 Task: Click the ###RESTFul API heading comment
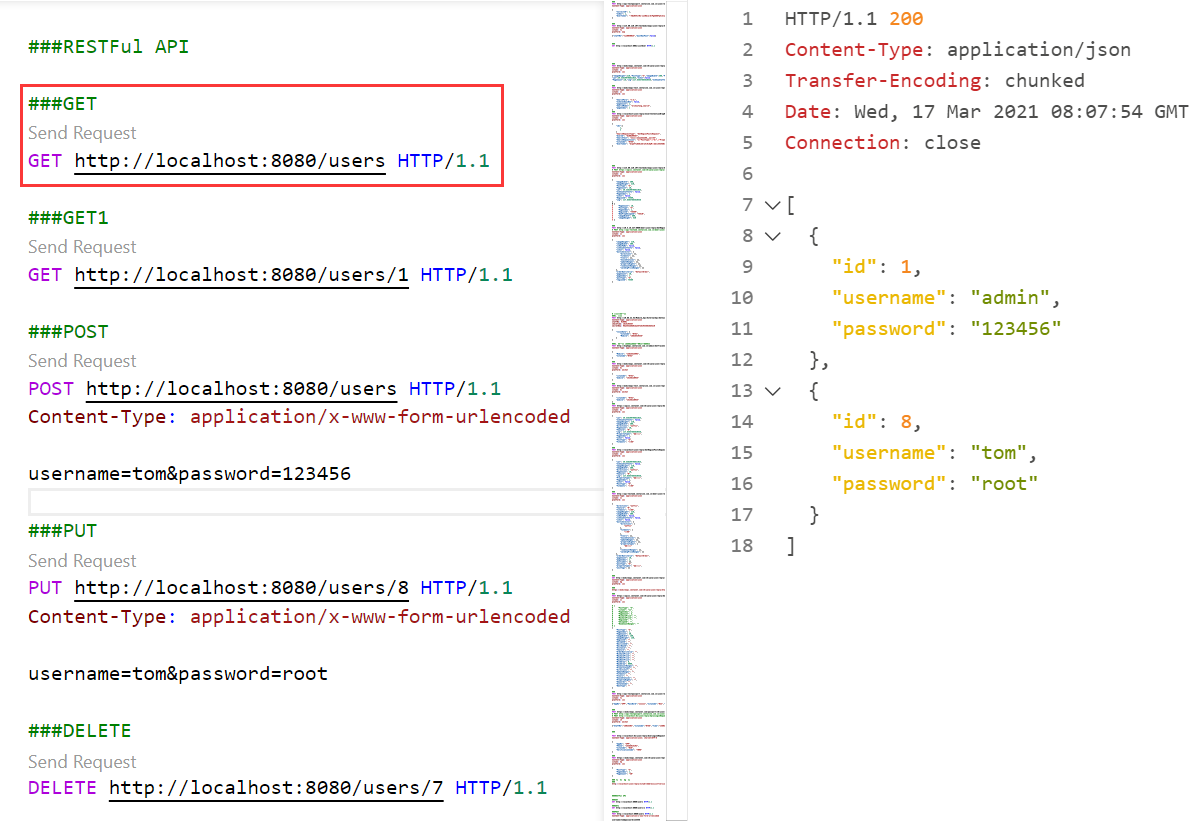click(108, 47)
